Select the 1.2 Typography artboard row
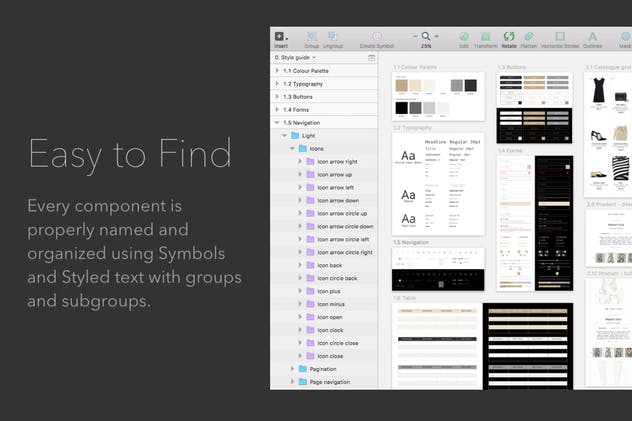 click(x=303, y=84)
